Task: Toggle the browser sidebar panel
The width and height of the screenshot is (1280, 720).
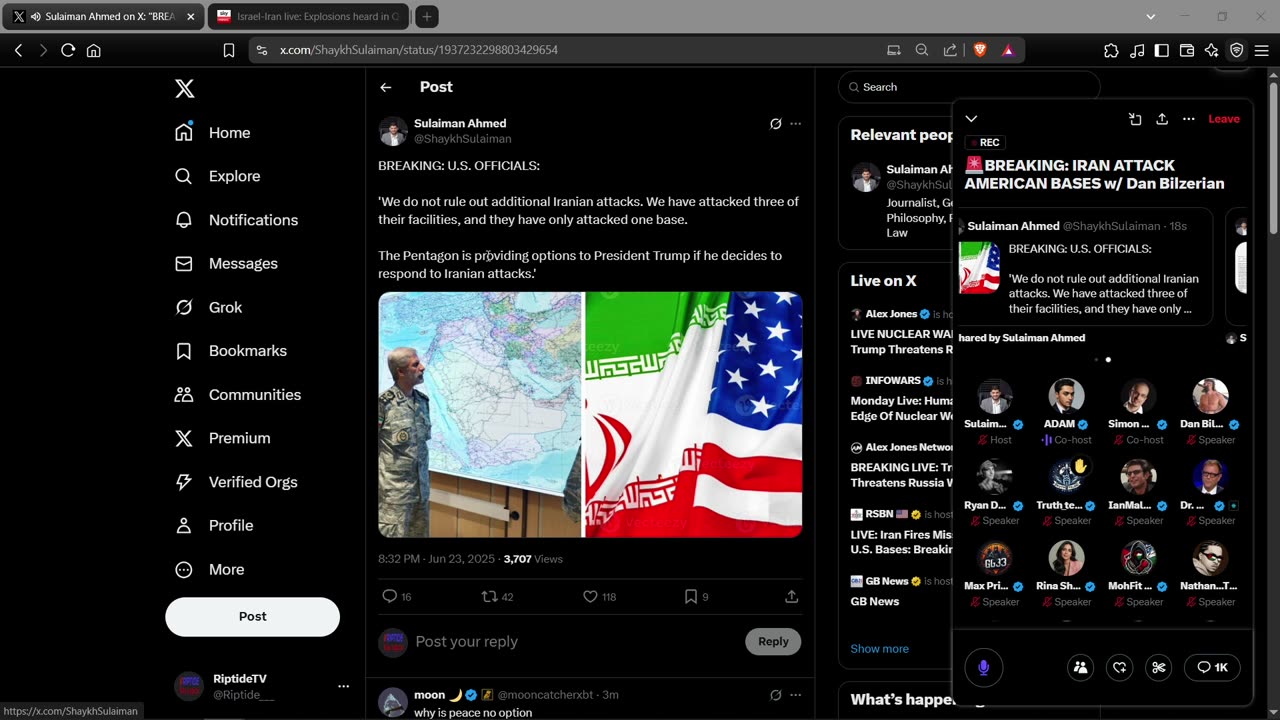Action: tap(1161, 50)
